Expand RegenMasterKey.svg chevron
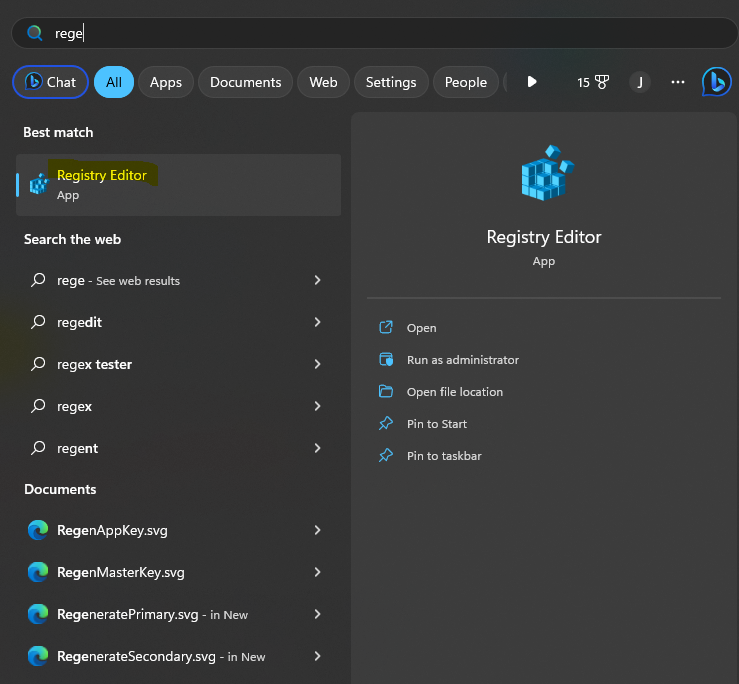The width and height of the screenshot is (739, 684). click(318, 572)
